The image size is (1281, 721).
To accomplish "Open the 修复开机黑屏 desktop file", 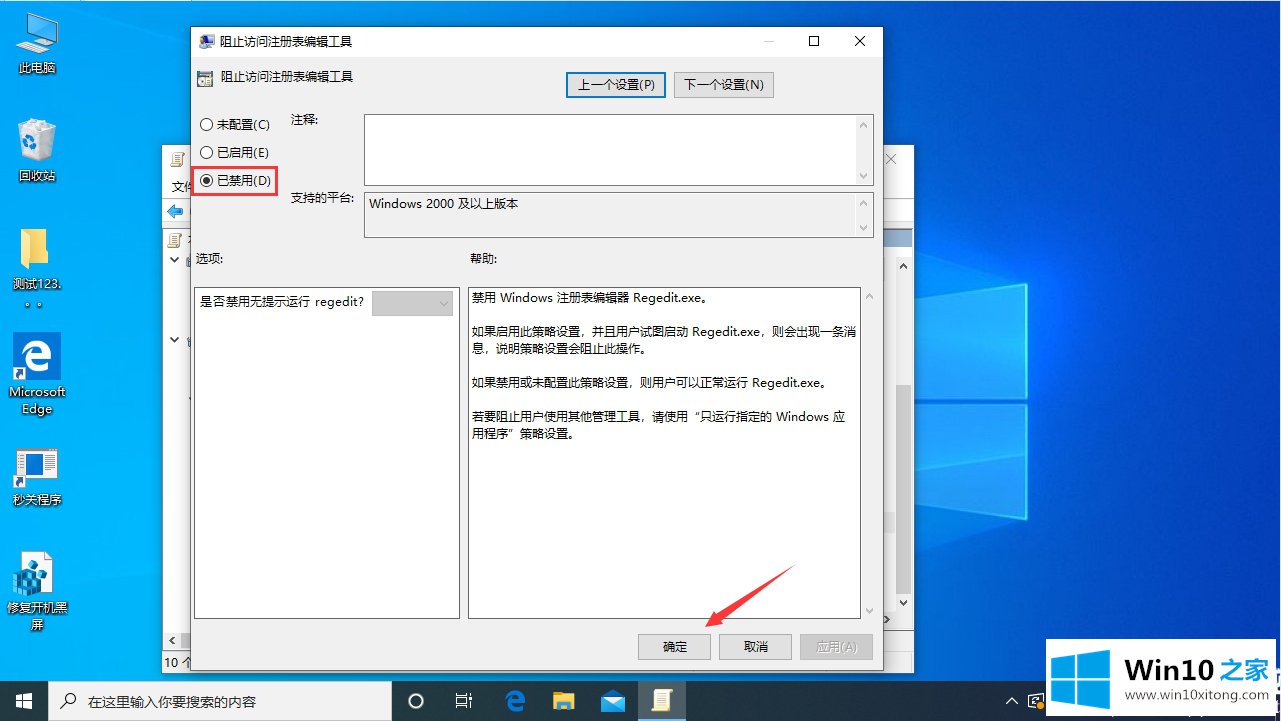I will tap(37, 592).
